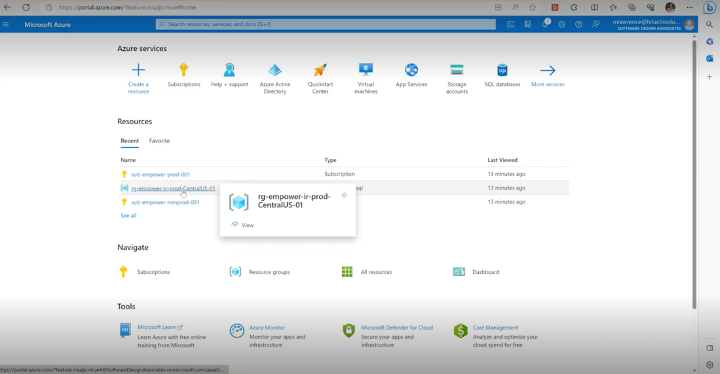Click the Dashboard chart icon

click(x=459, y=272)
